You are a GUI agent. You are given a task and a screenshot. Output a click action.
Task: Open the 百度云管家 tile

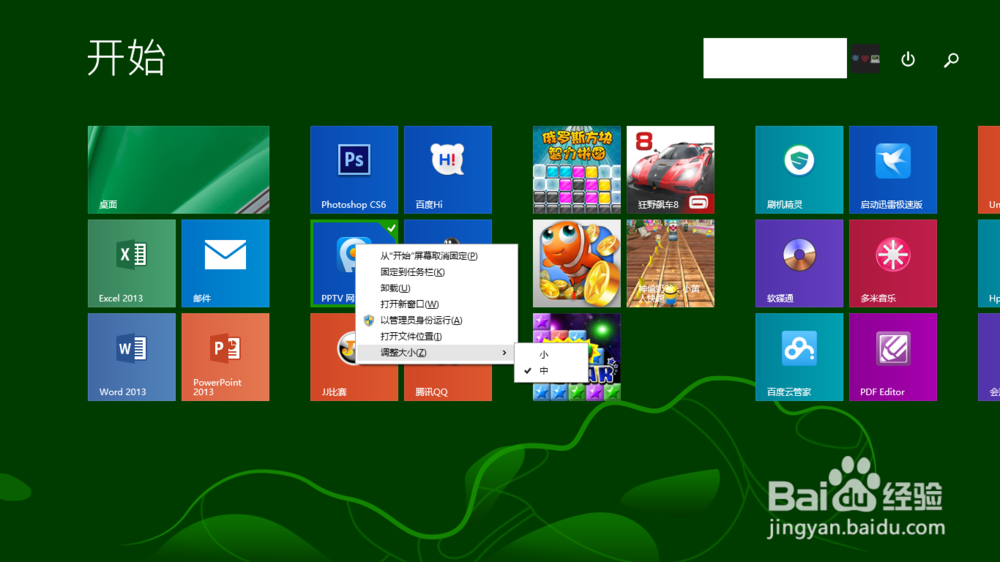[x=799, y=357]
